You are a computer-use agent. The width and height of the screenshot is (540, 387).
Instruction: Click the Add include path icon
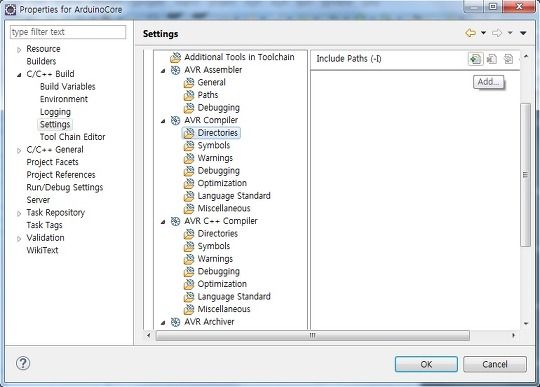[476, 59]
